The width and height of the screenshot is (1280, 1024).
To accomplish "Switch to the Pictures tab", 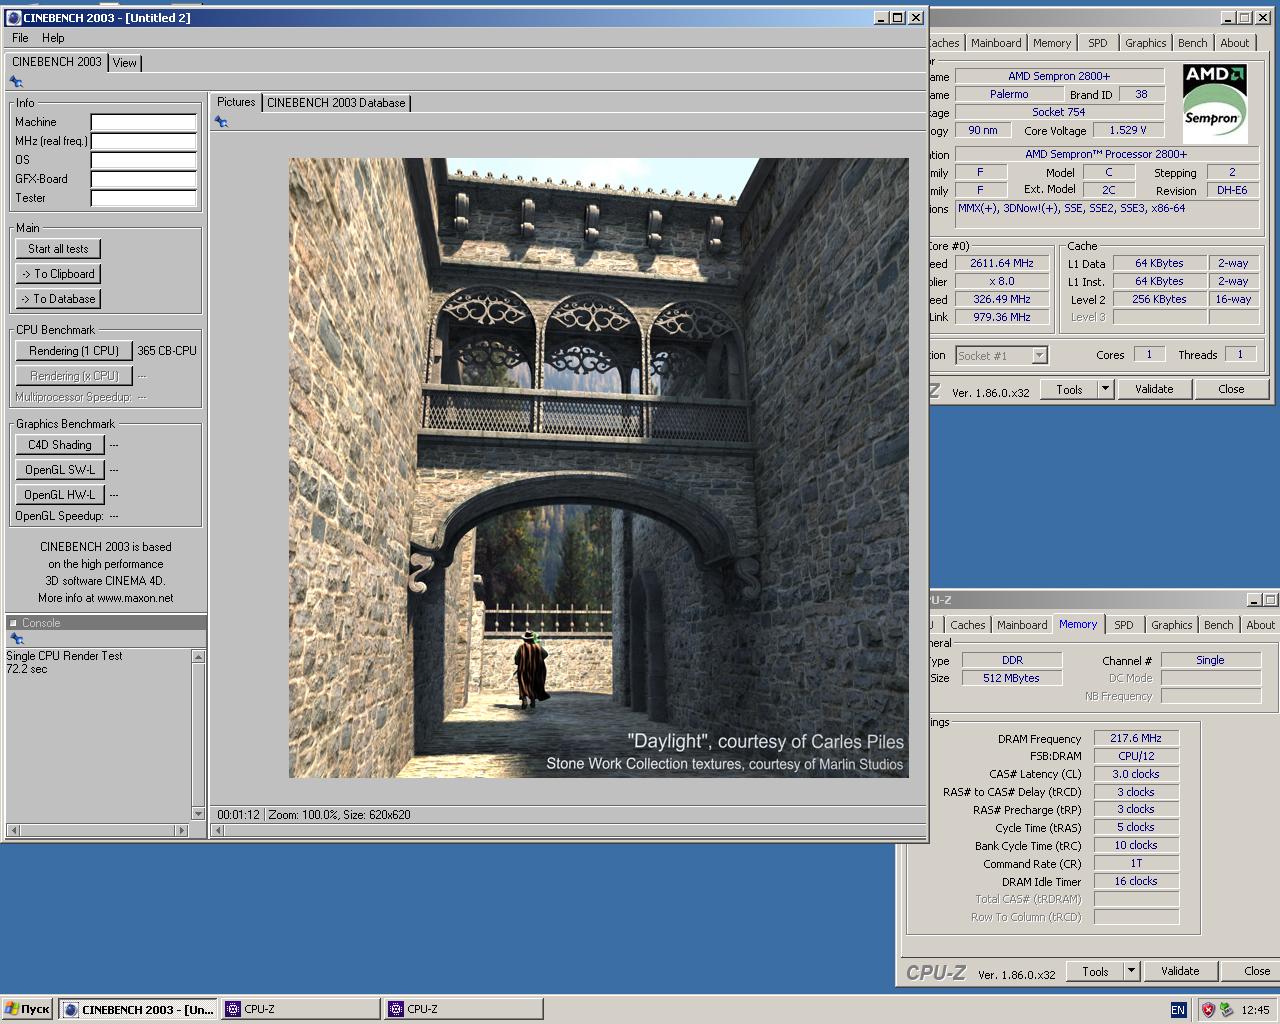I will 236,102.
